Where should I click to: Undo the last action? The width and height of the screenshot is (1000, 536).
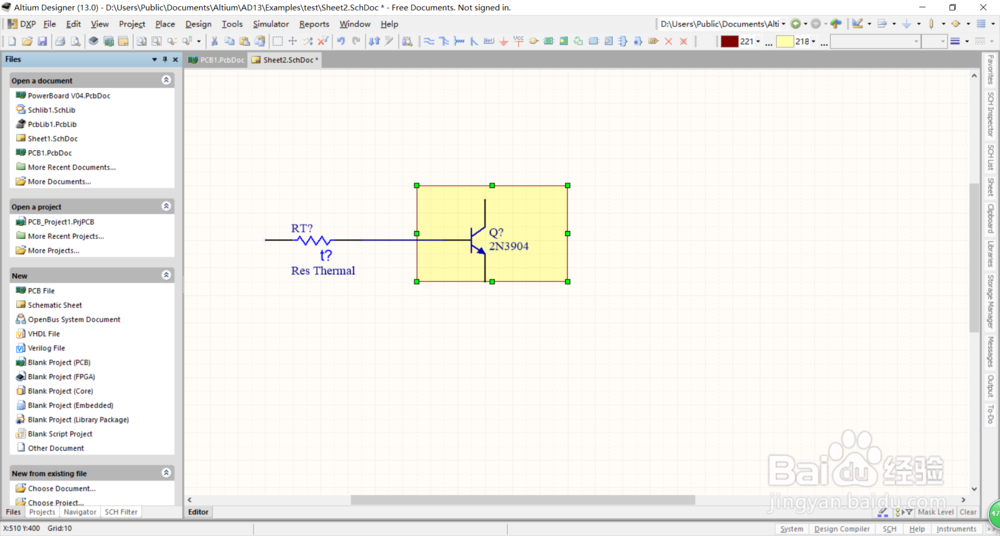(x=341, y=41)
